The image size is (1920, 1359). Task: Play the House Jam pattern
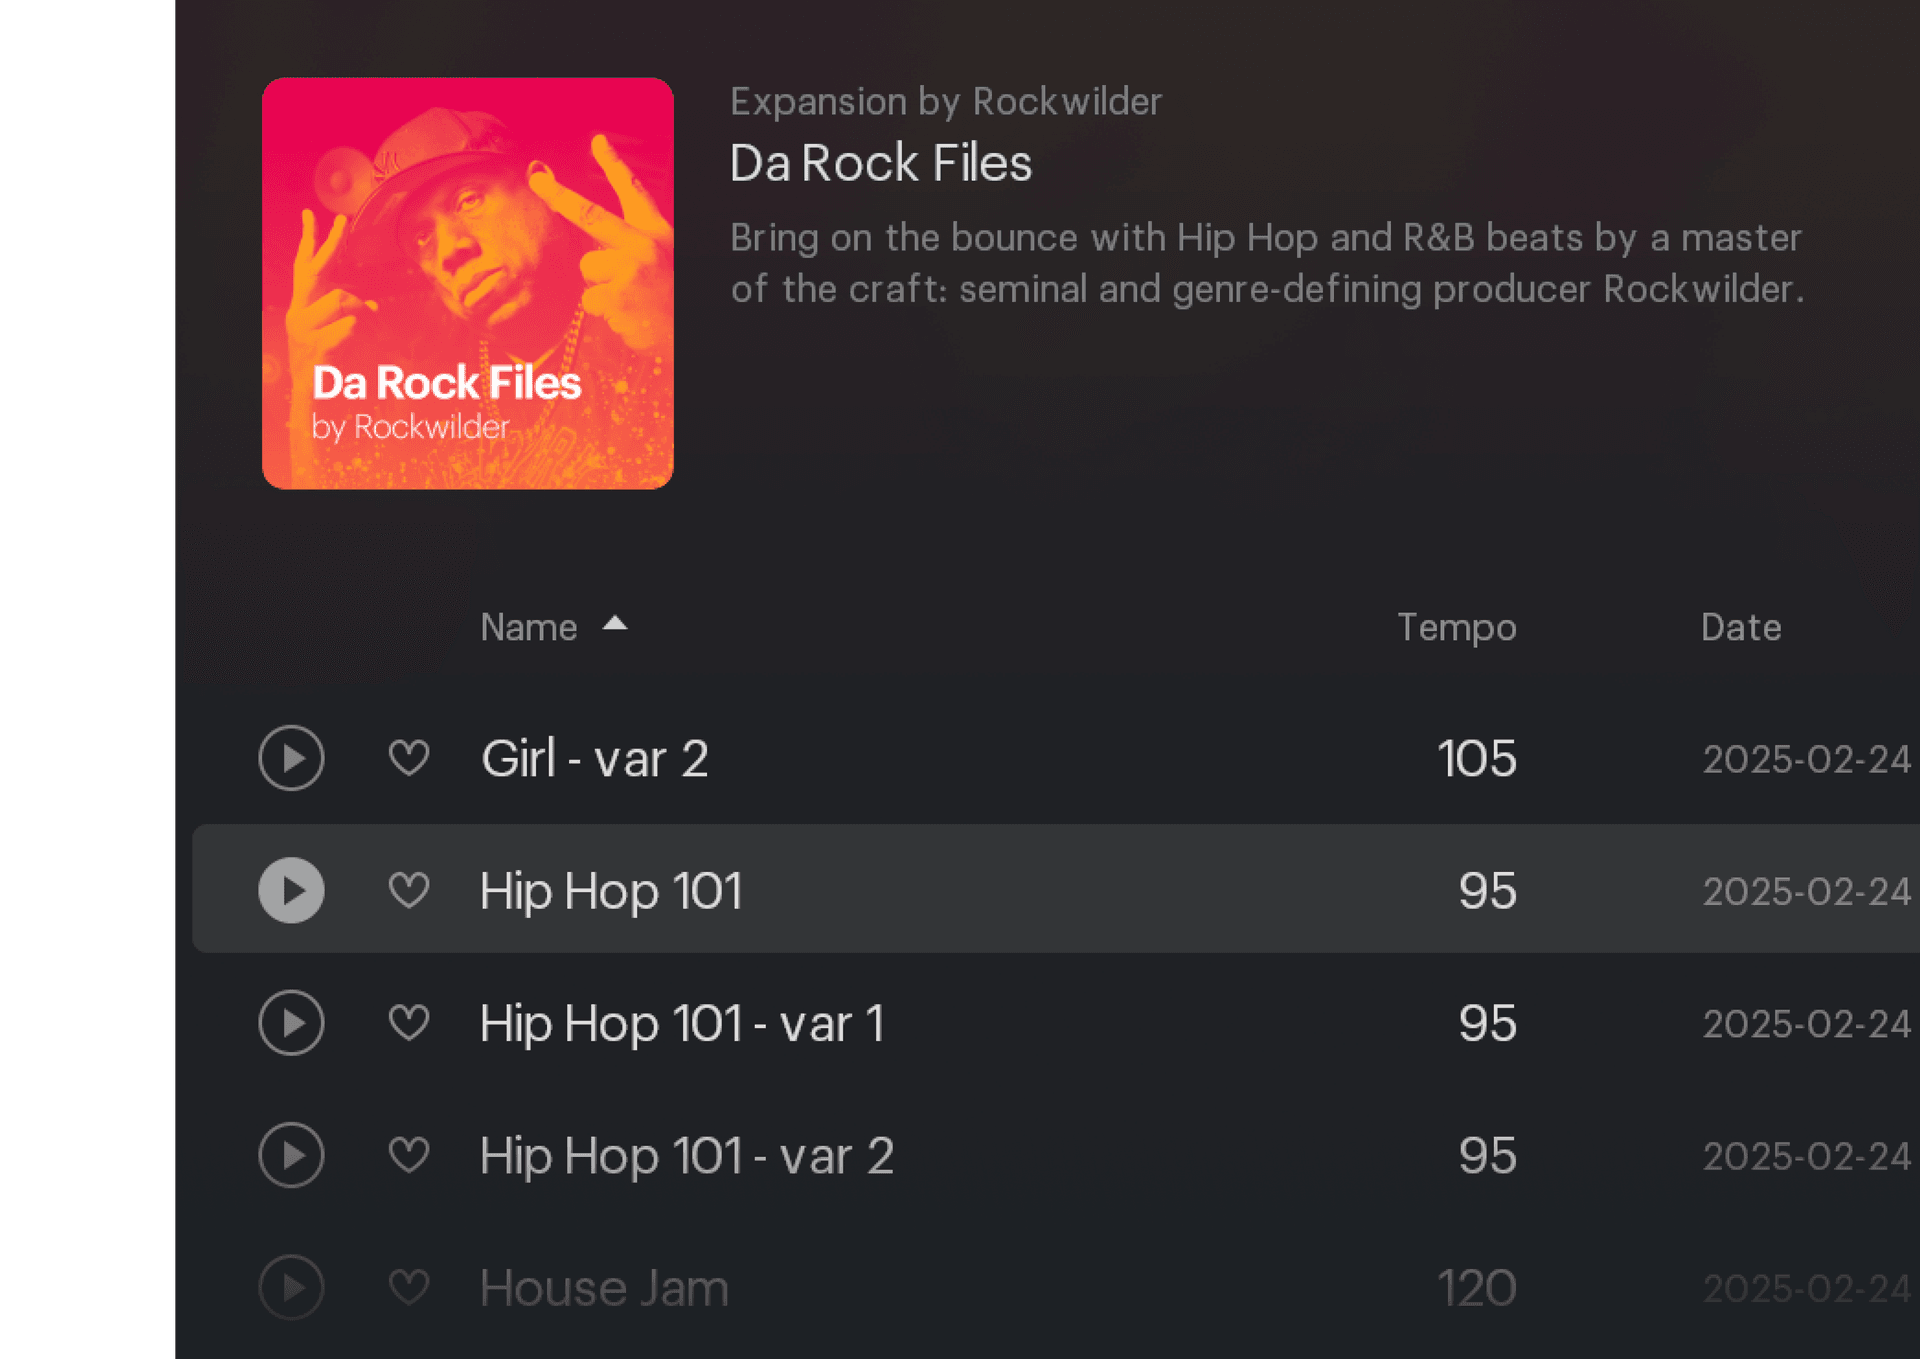coord(291,1287)
